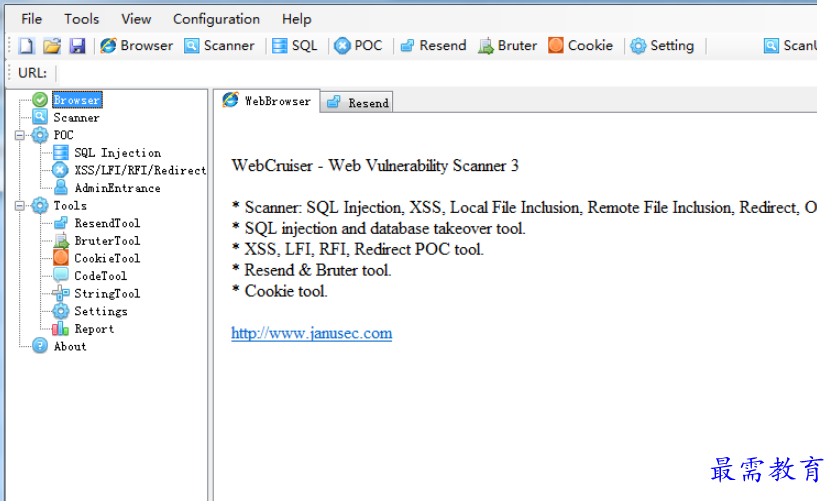Select Scanner node in the tree

[x=76, y=117]
